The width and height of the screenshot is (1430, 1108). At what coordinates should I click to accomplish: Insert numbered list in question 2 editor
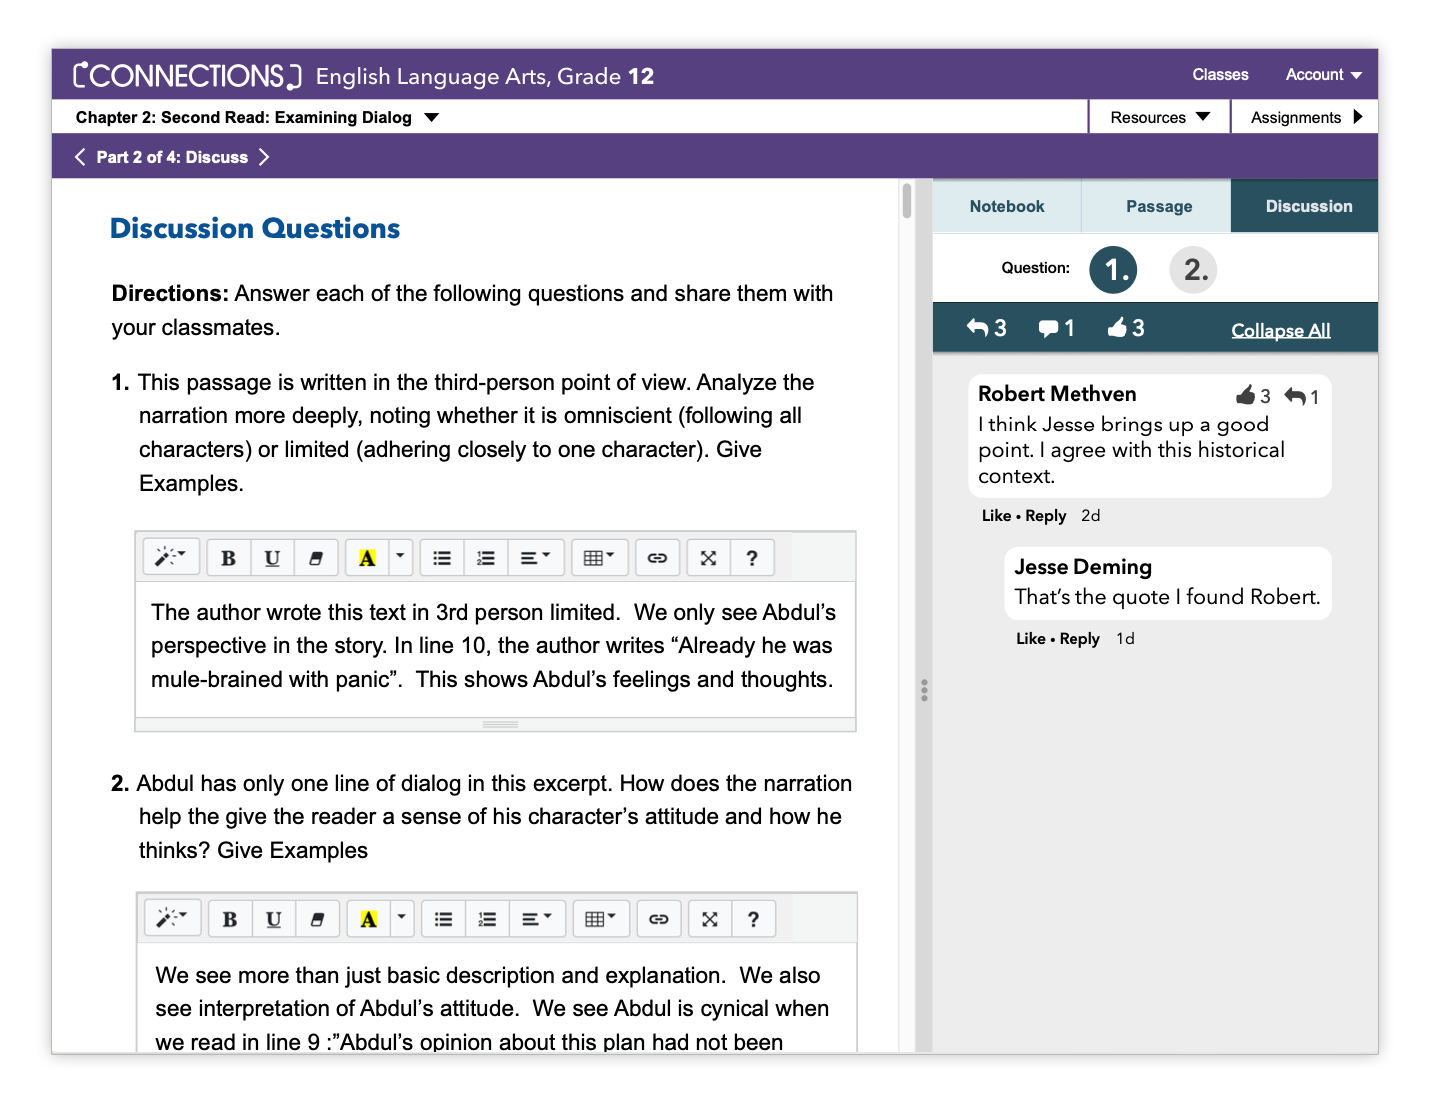coord(488,918)
